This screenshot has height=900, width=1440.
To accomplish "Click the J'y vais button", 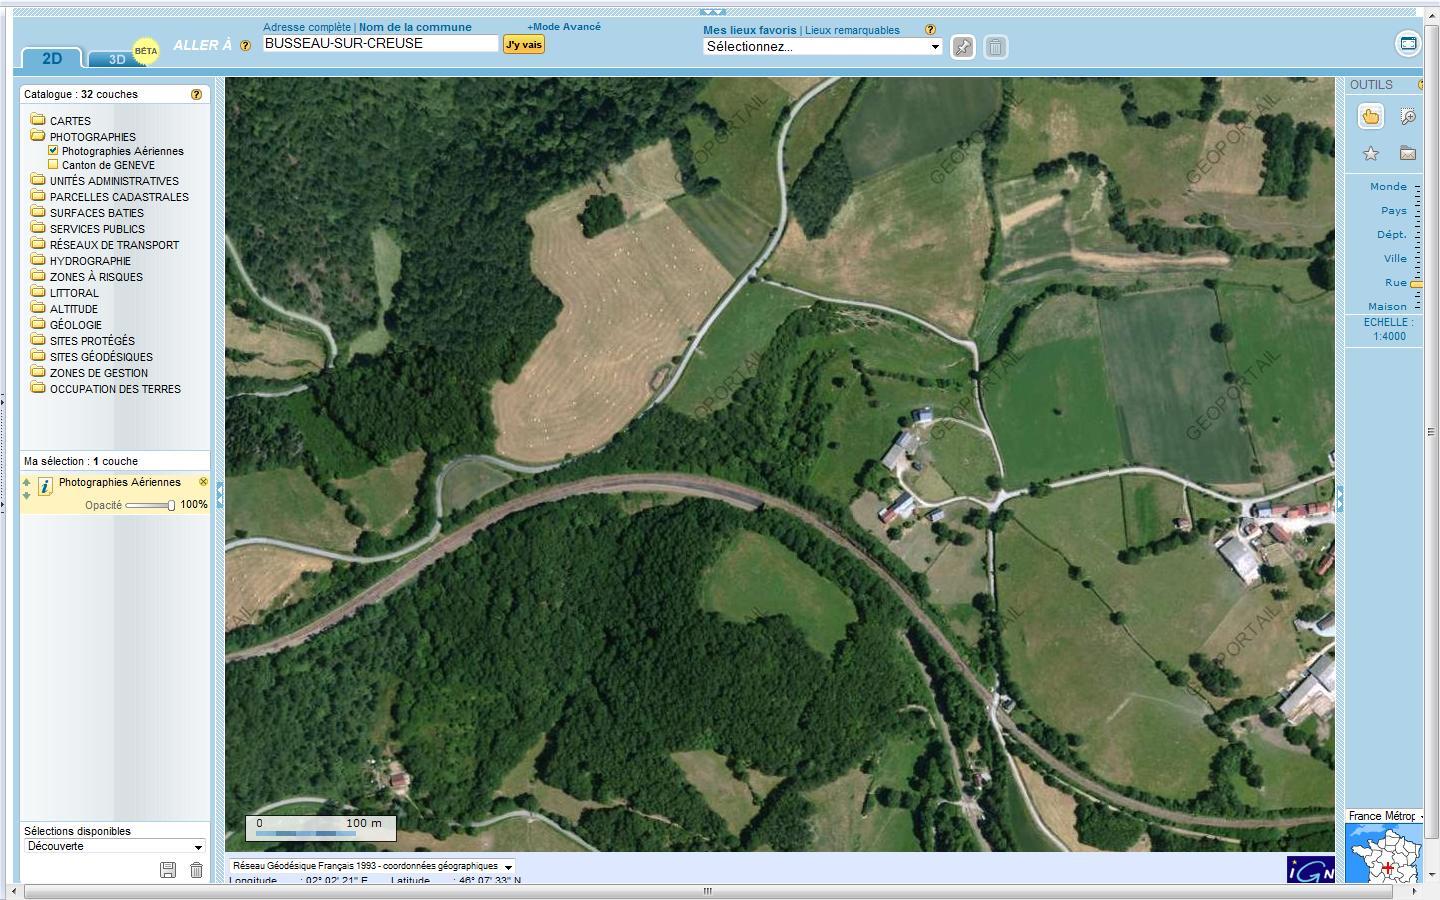I will [523, 44].
